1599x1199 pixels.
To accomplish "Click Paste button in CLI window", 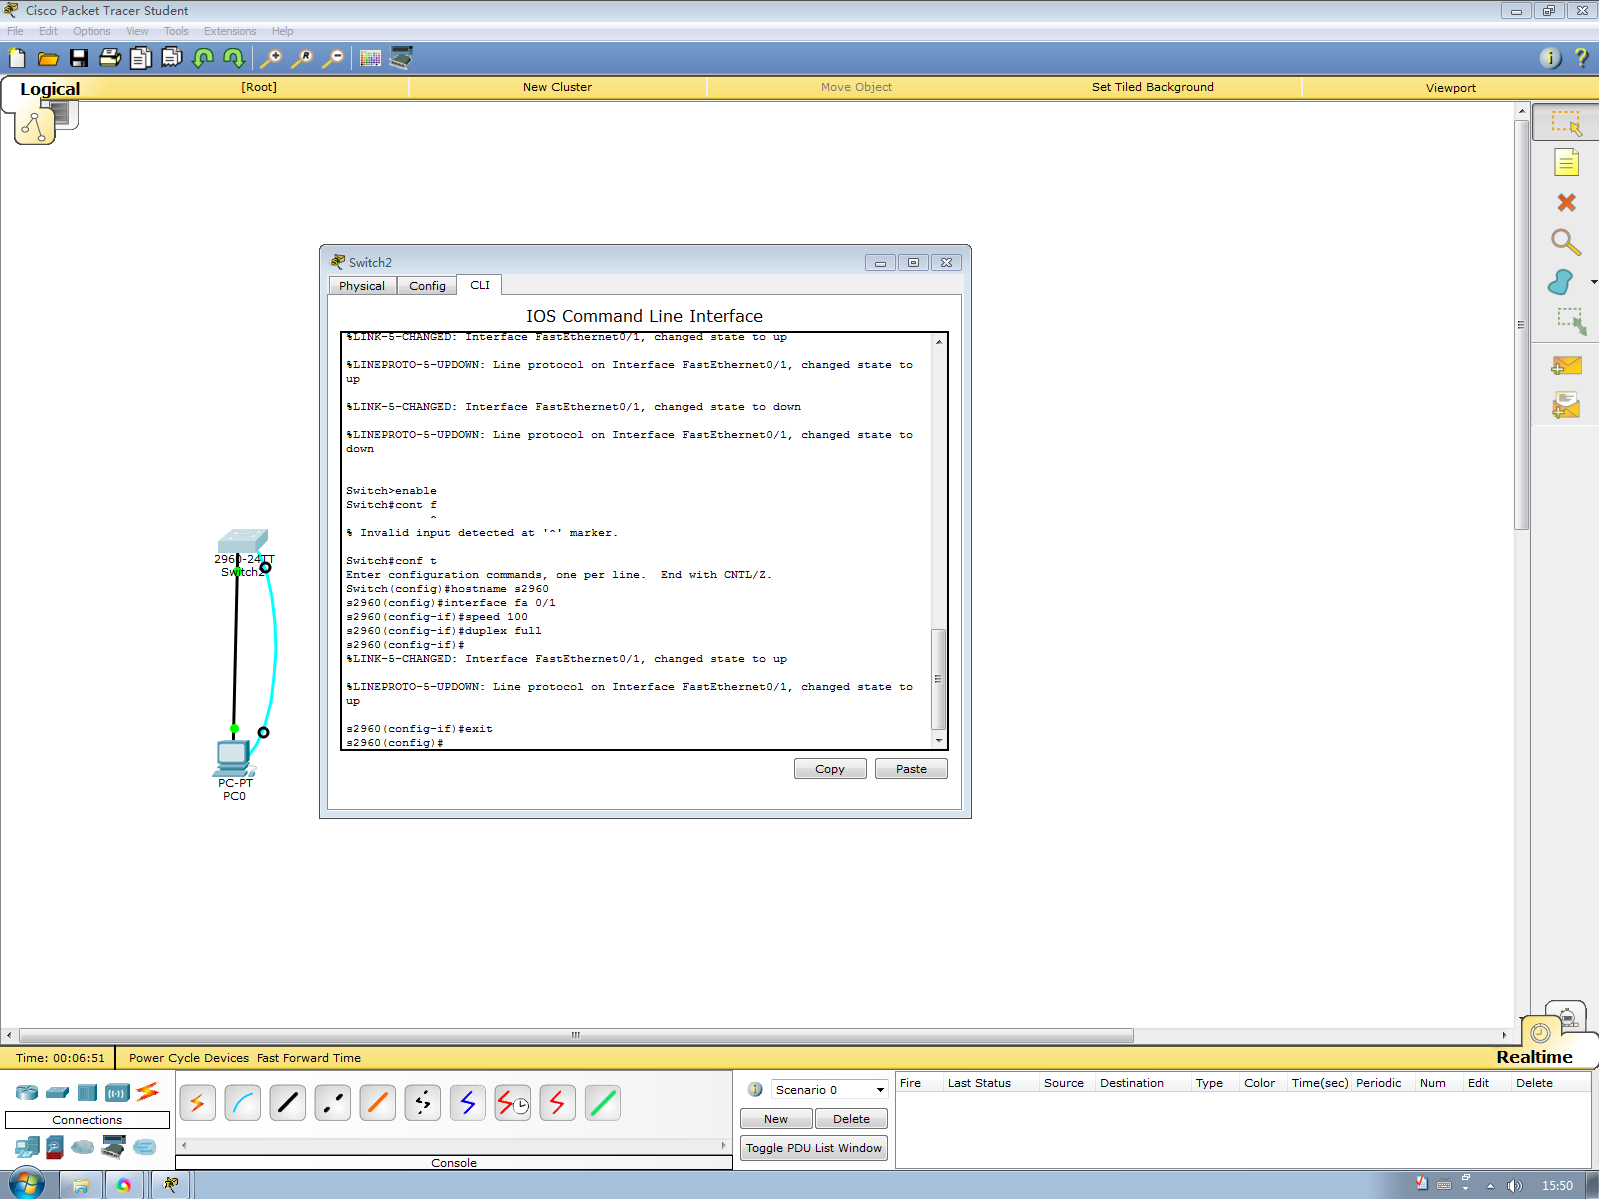I will (x=911, y=769).
